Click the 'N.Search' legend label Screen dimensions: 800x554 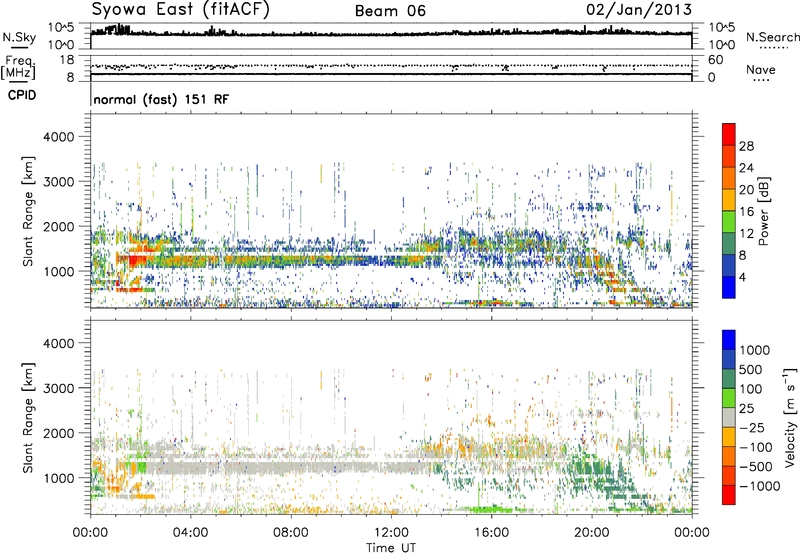(772, 37)
